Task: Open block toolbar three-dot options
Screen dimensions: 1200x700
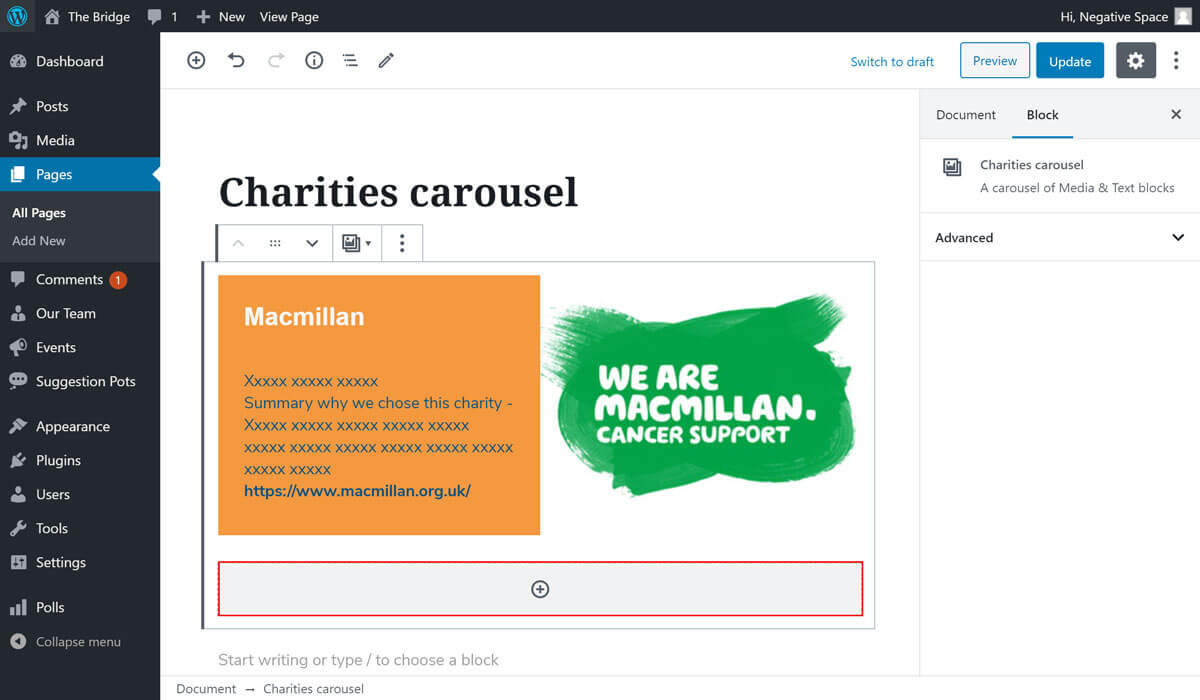Action: 402,243
